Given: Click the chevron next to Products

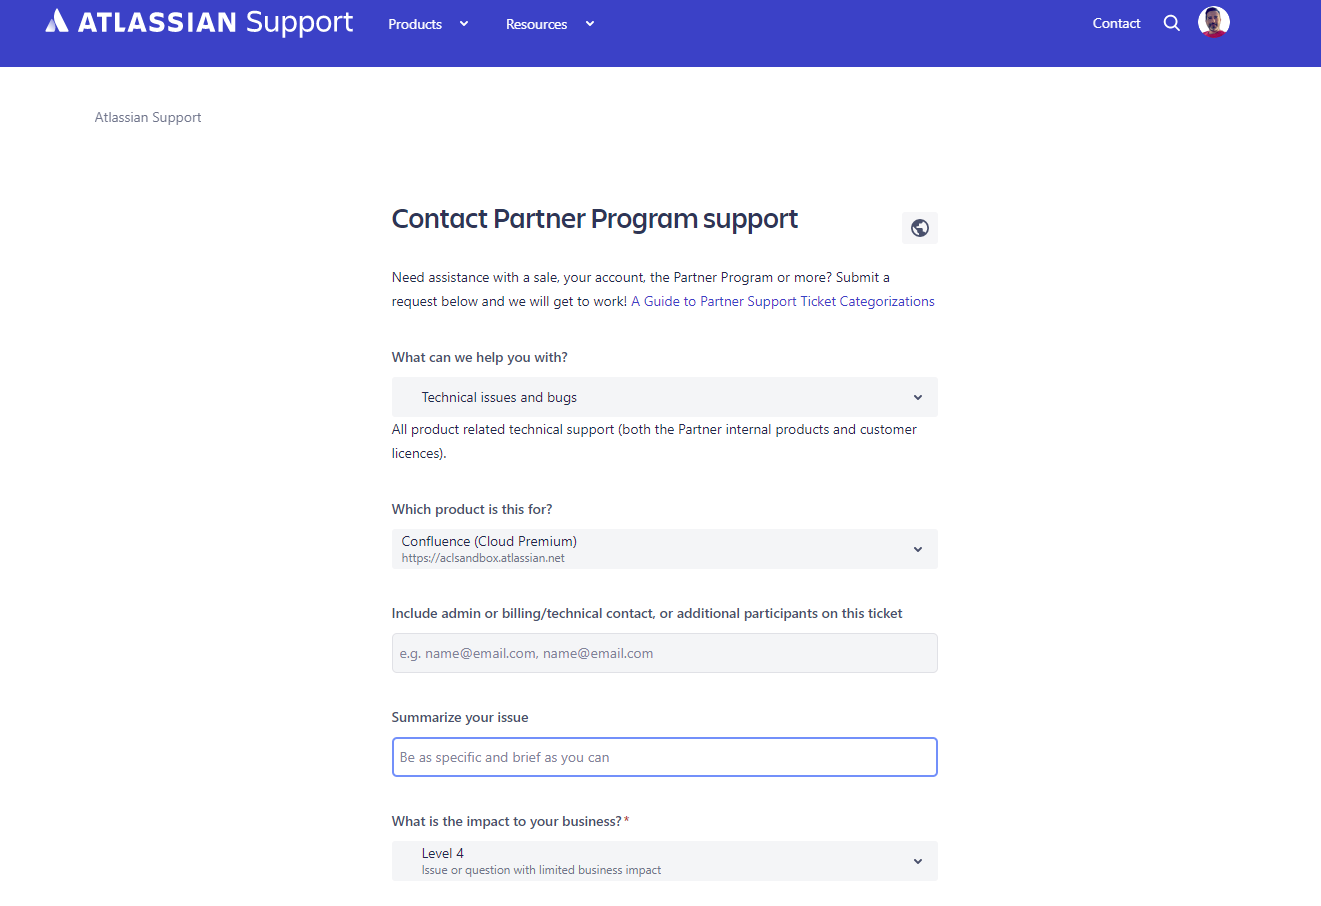Looking at the screenshot, I should point(463,24).
